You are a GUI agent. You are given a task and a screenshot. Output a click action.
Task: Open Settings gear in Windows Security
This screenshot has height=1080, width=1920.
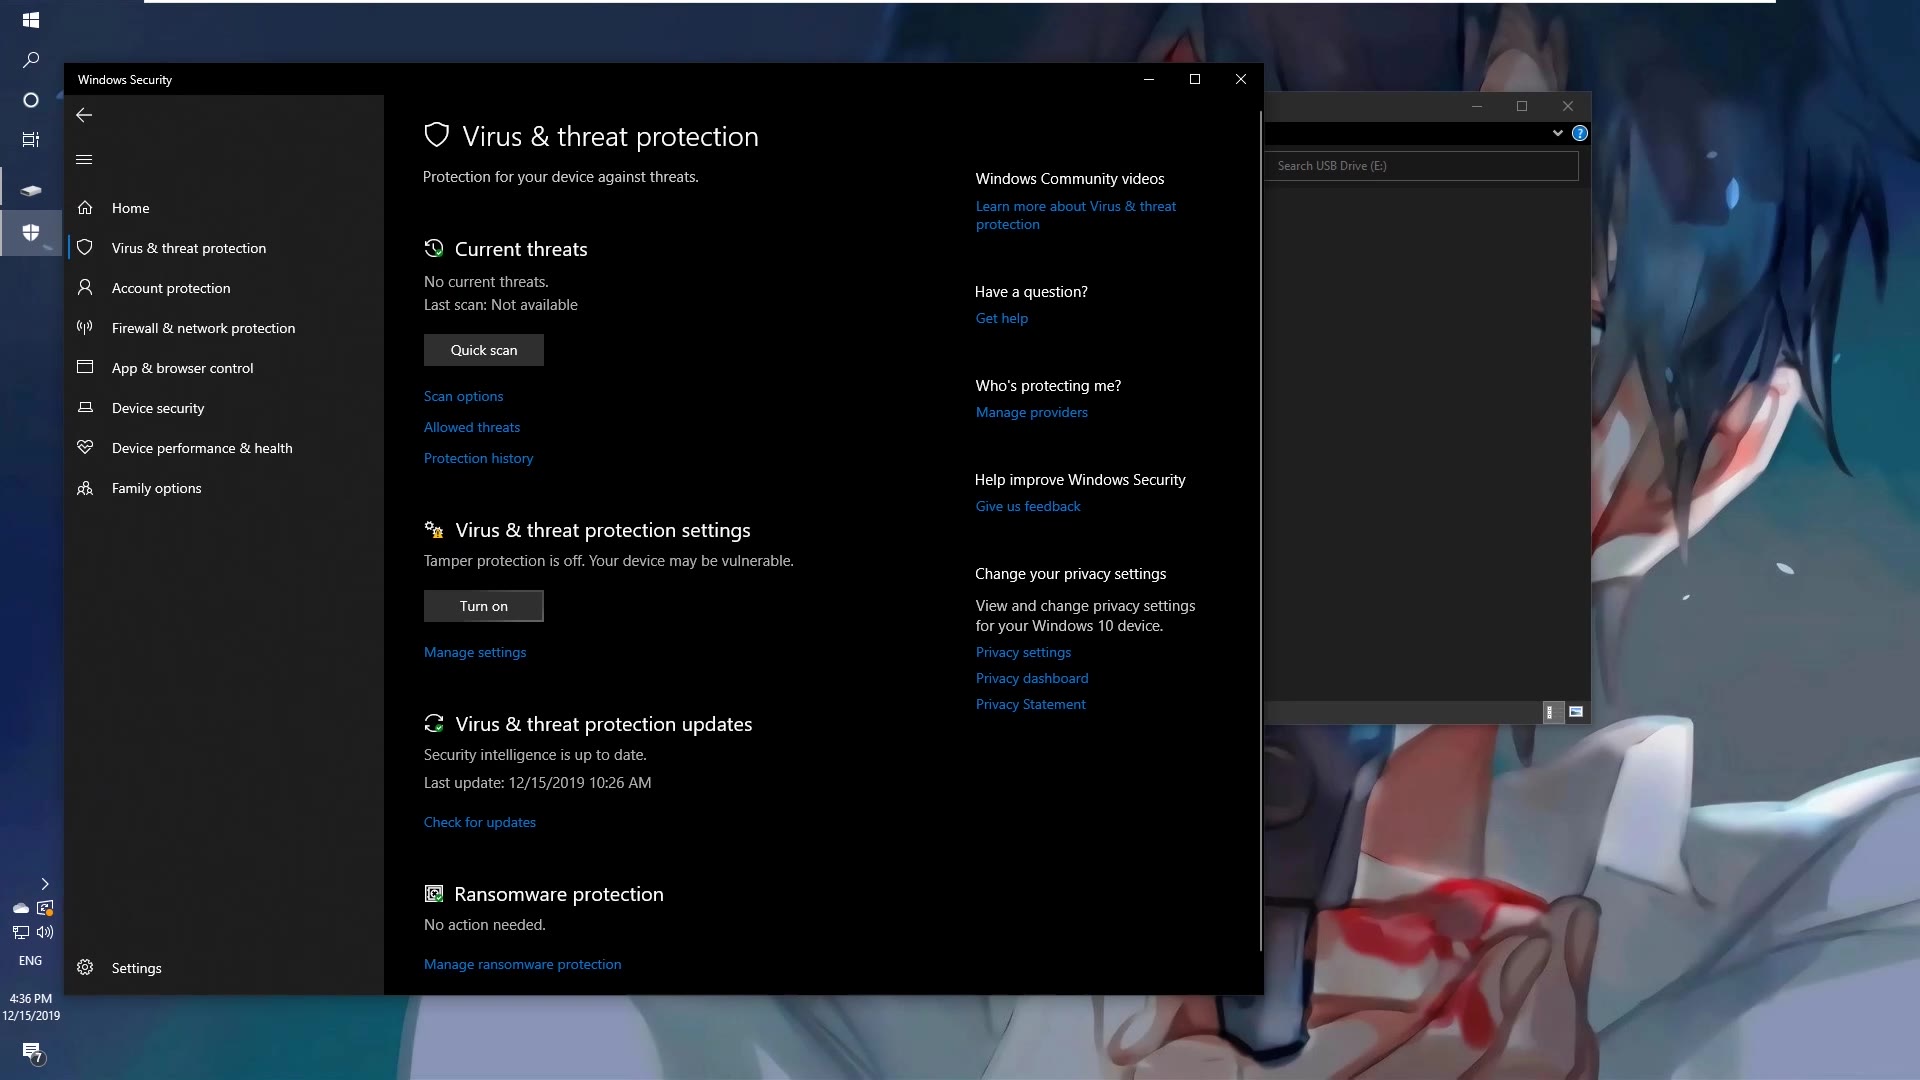click(86, 967)
